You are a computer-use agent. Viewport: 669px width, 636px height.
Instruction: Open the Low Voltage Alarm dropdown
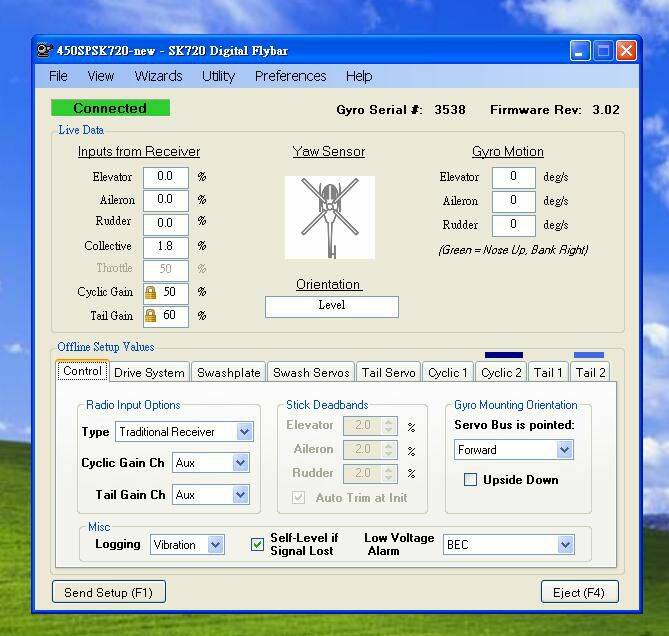tap(565, 545)
